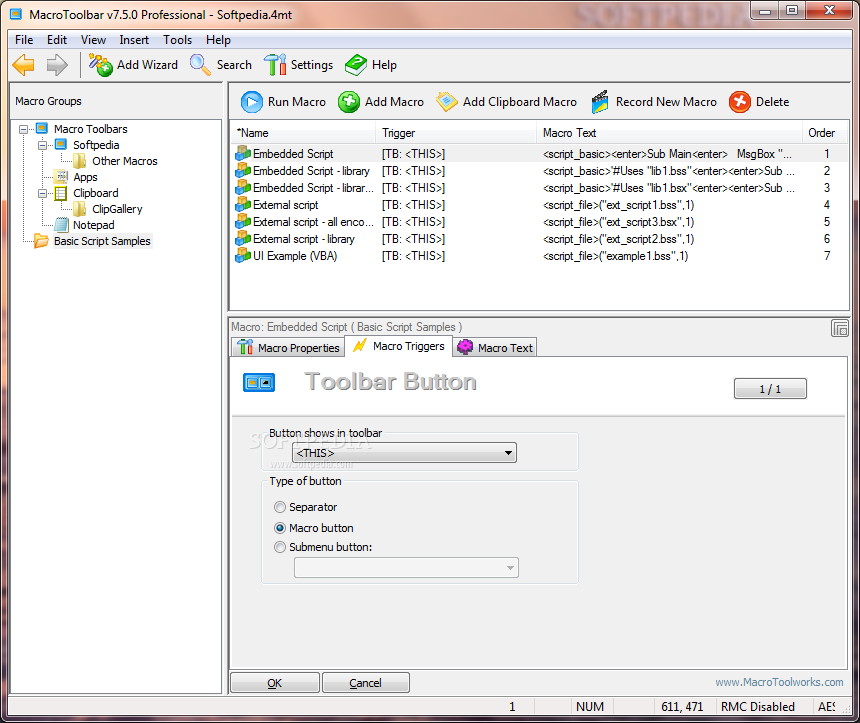Click the ext_script1.bss macro text cell
The height and width of the screenshot is (723, 860).
click(619, 205)
